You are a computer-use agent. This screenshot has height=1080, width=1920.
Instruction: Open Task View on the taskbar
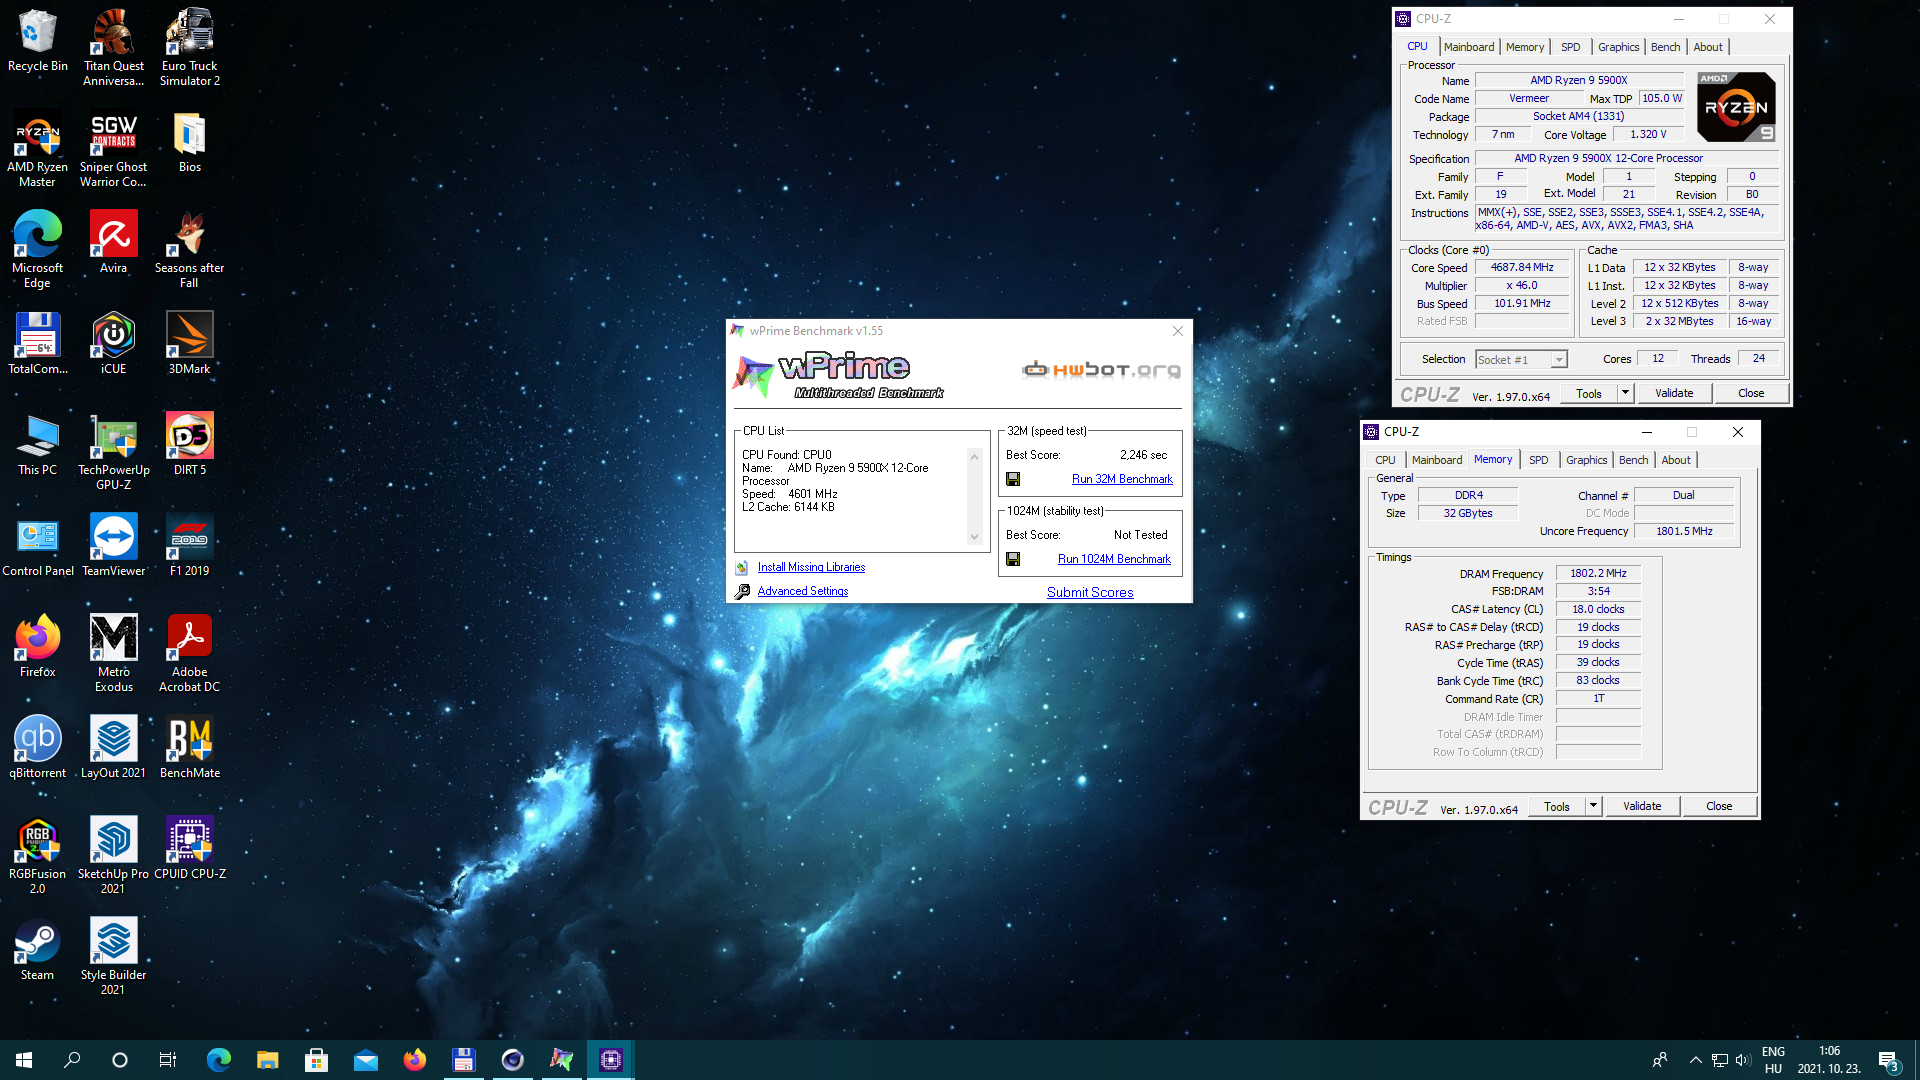tap(168, 1060)
